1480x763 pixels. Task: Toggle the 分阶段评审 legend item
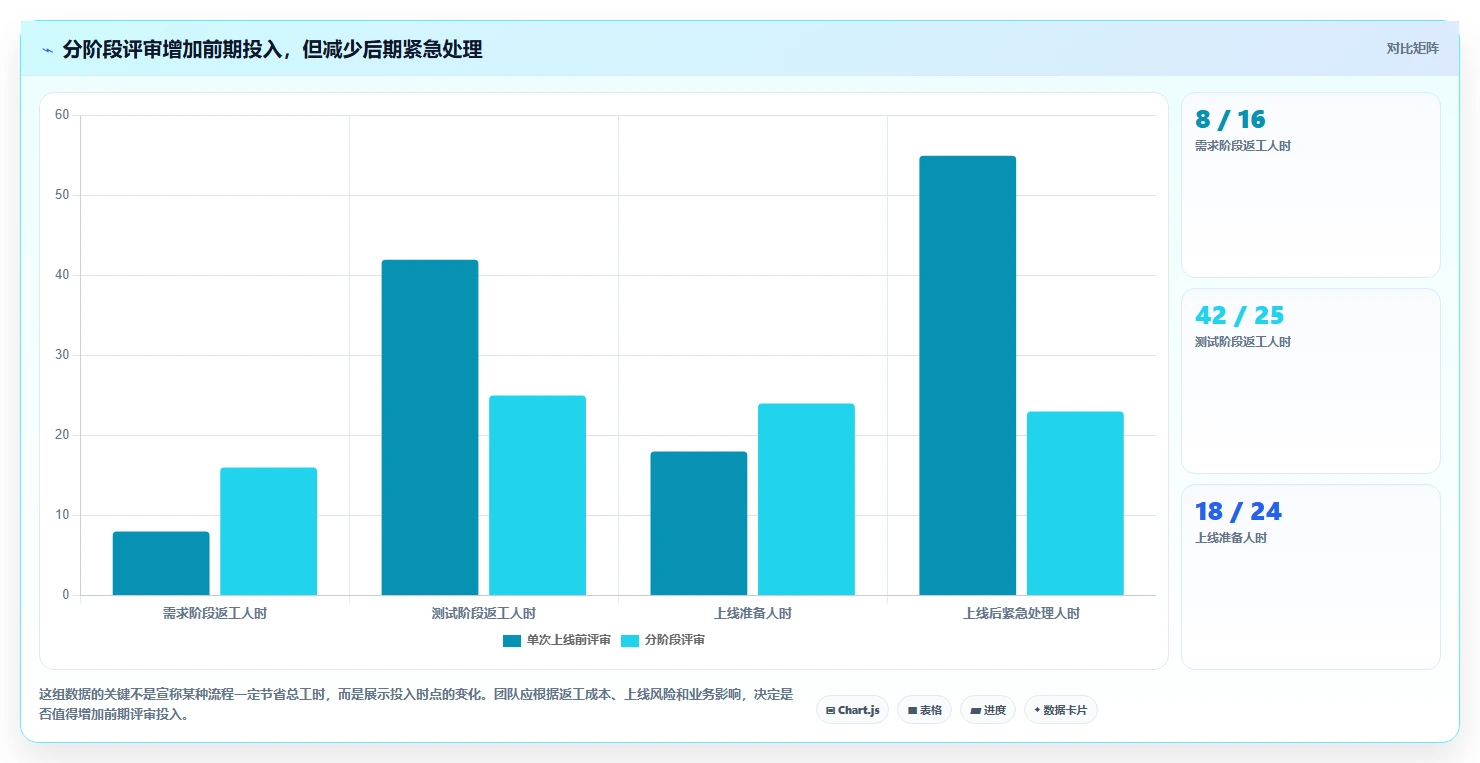pyautogui.click(x=663, y=640)
